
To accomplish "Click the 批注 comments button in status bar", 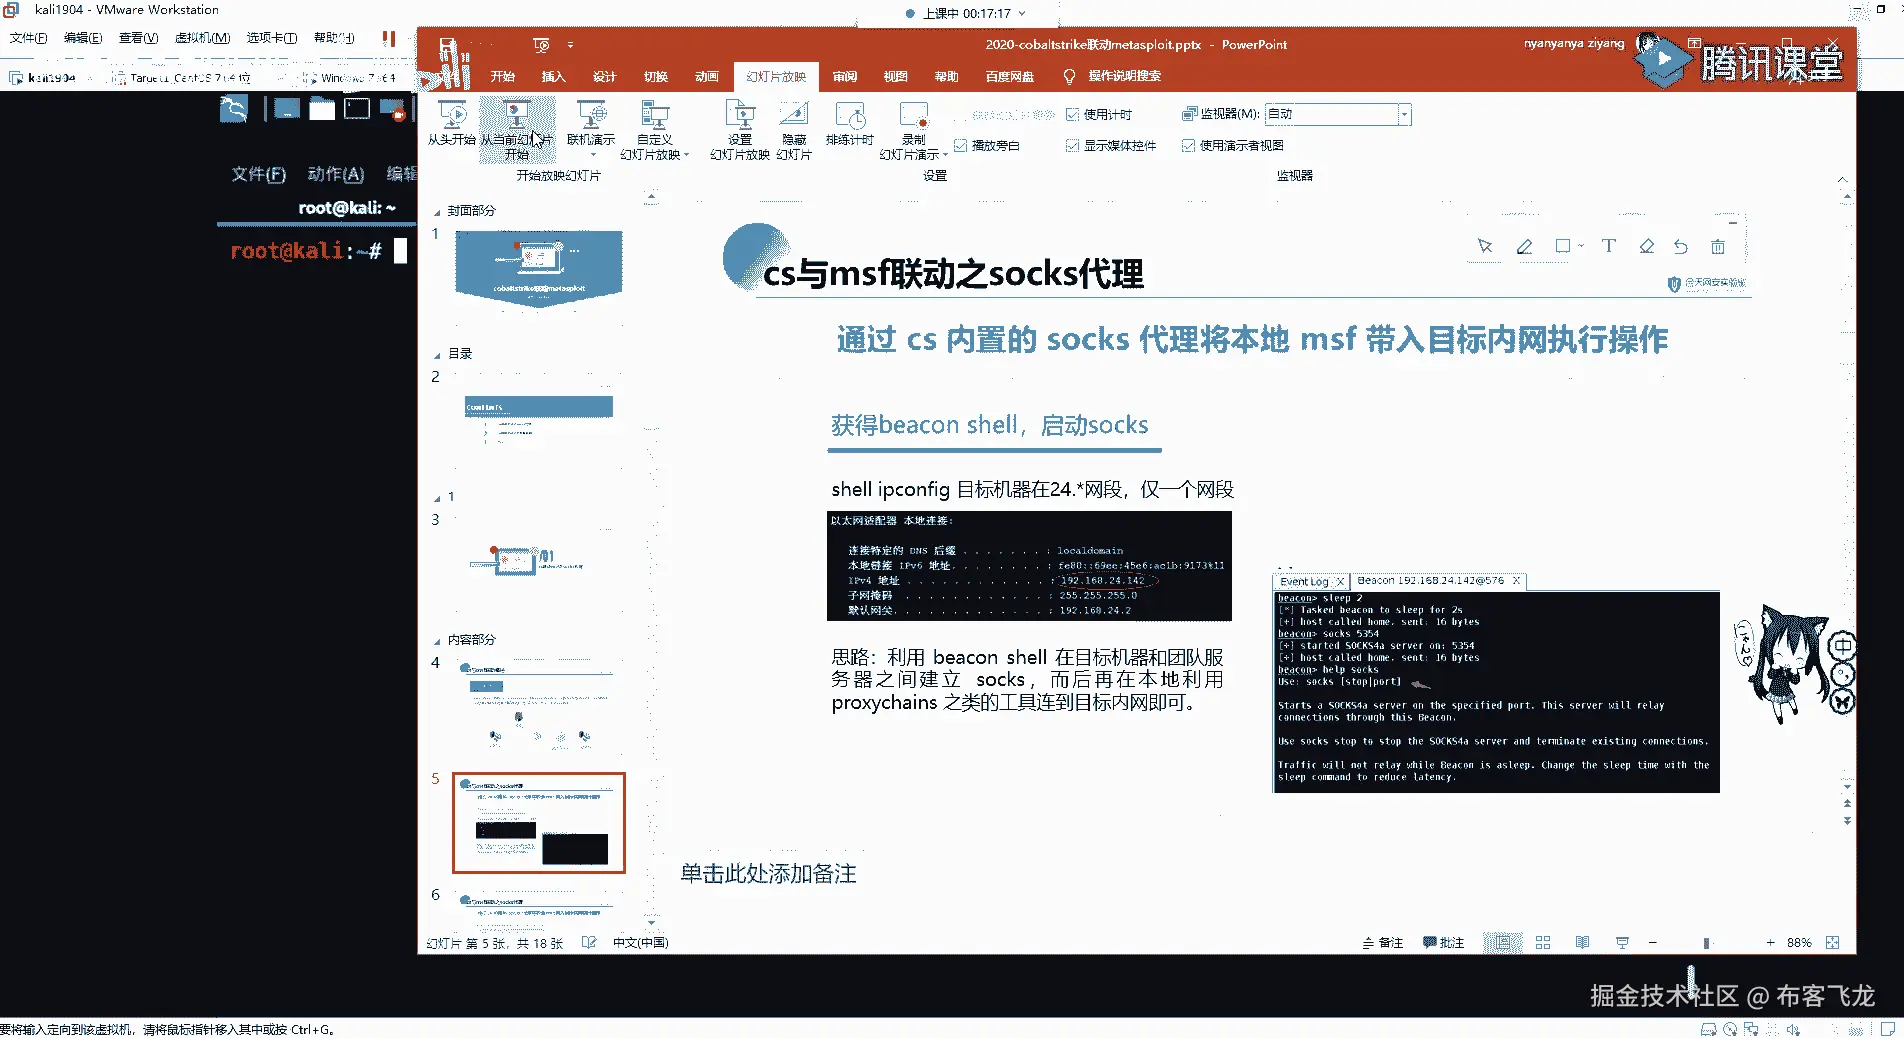I will pyautogui.click(x=1444, y=943).
